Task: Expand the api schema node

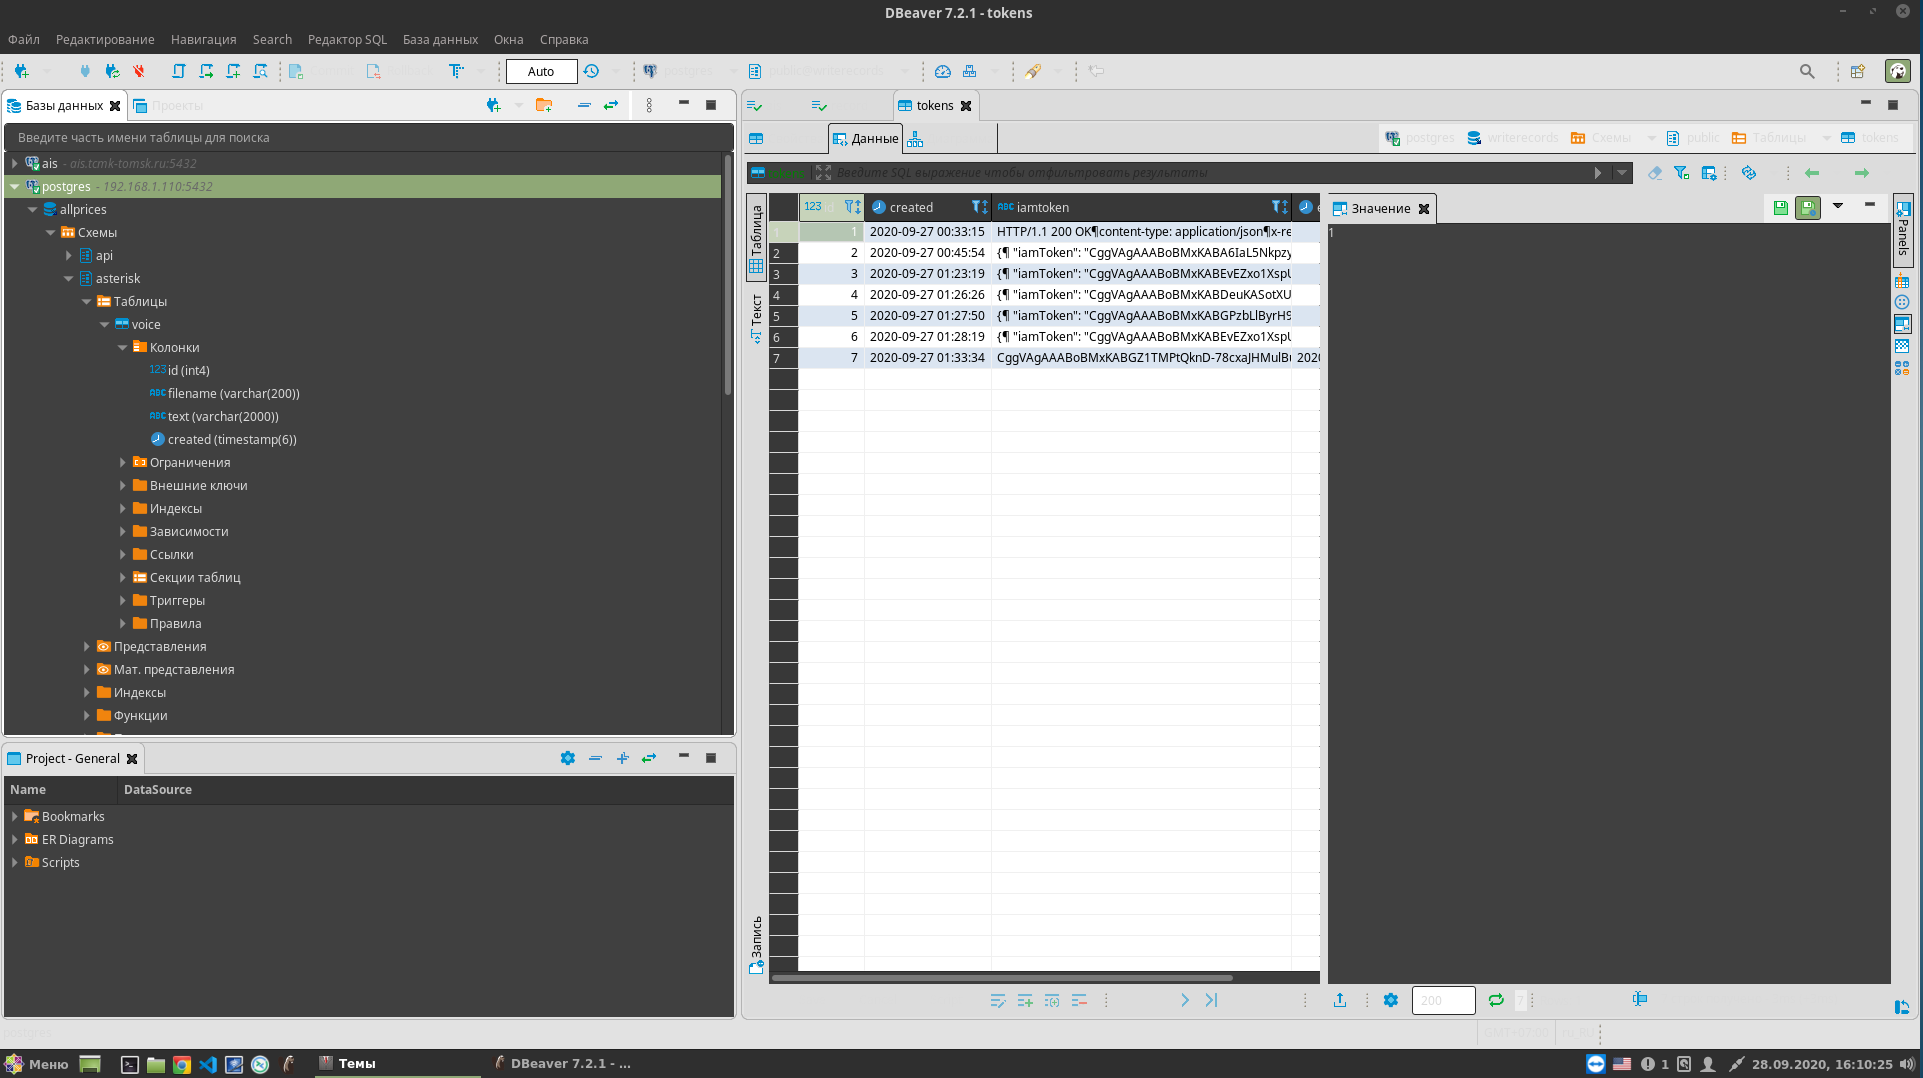Action: tap(69, 255)
